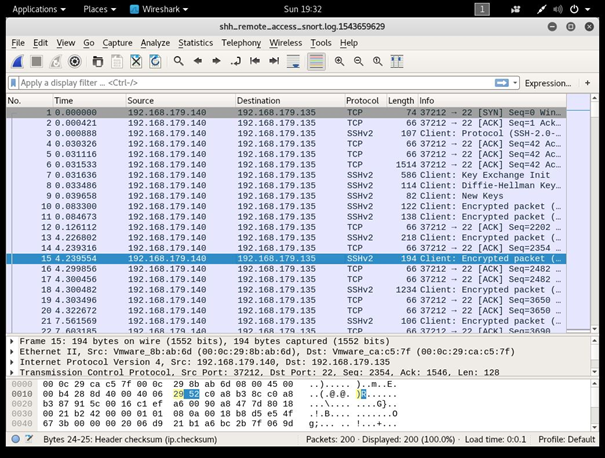Add a display filter button plus
Screen dimensions: 605x458
[x=588, y=83]
